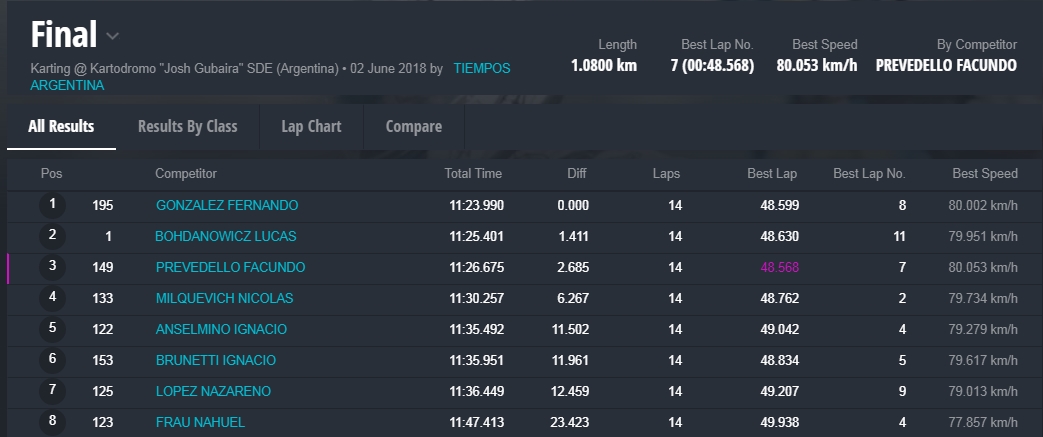
Task: Click position 1 badge icon
Action: point(52,205)
